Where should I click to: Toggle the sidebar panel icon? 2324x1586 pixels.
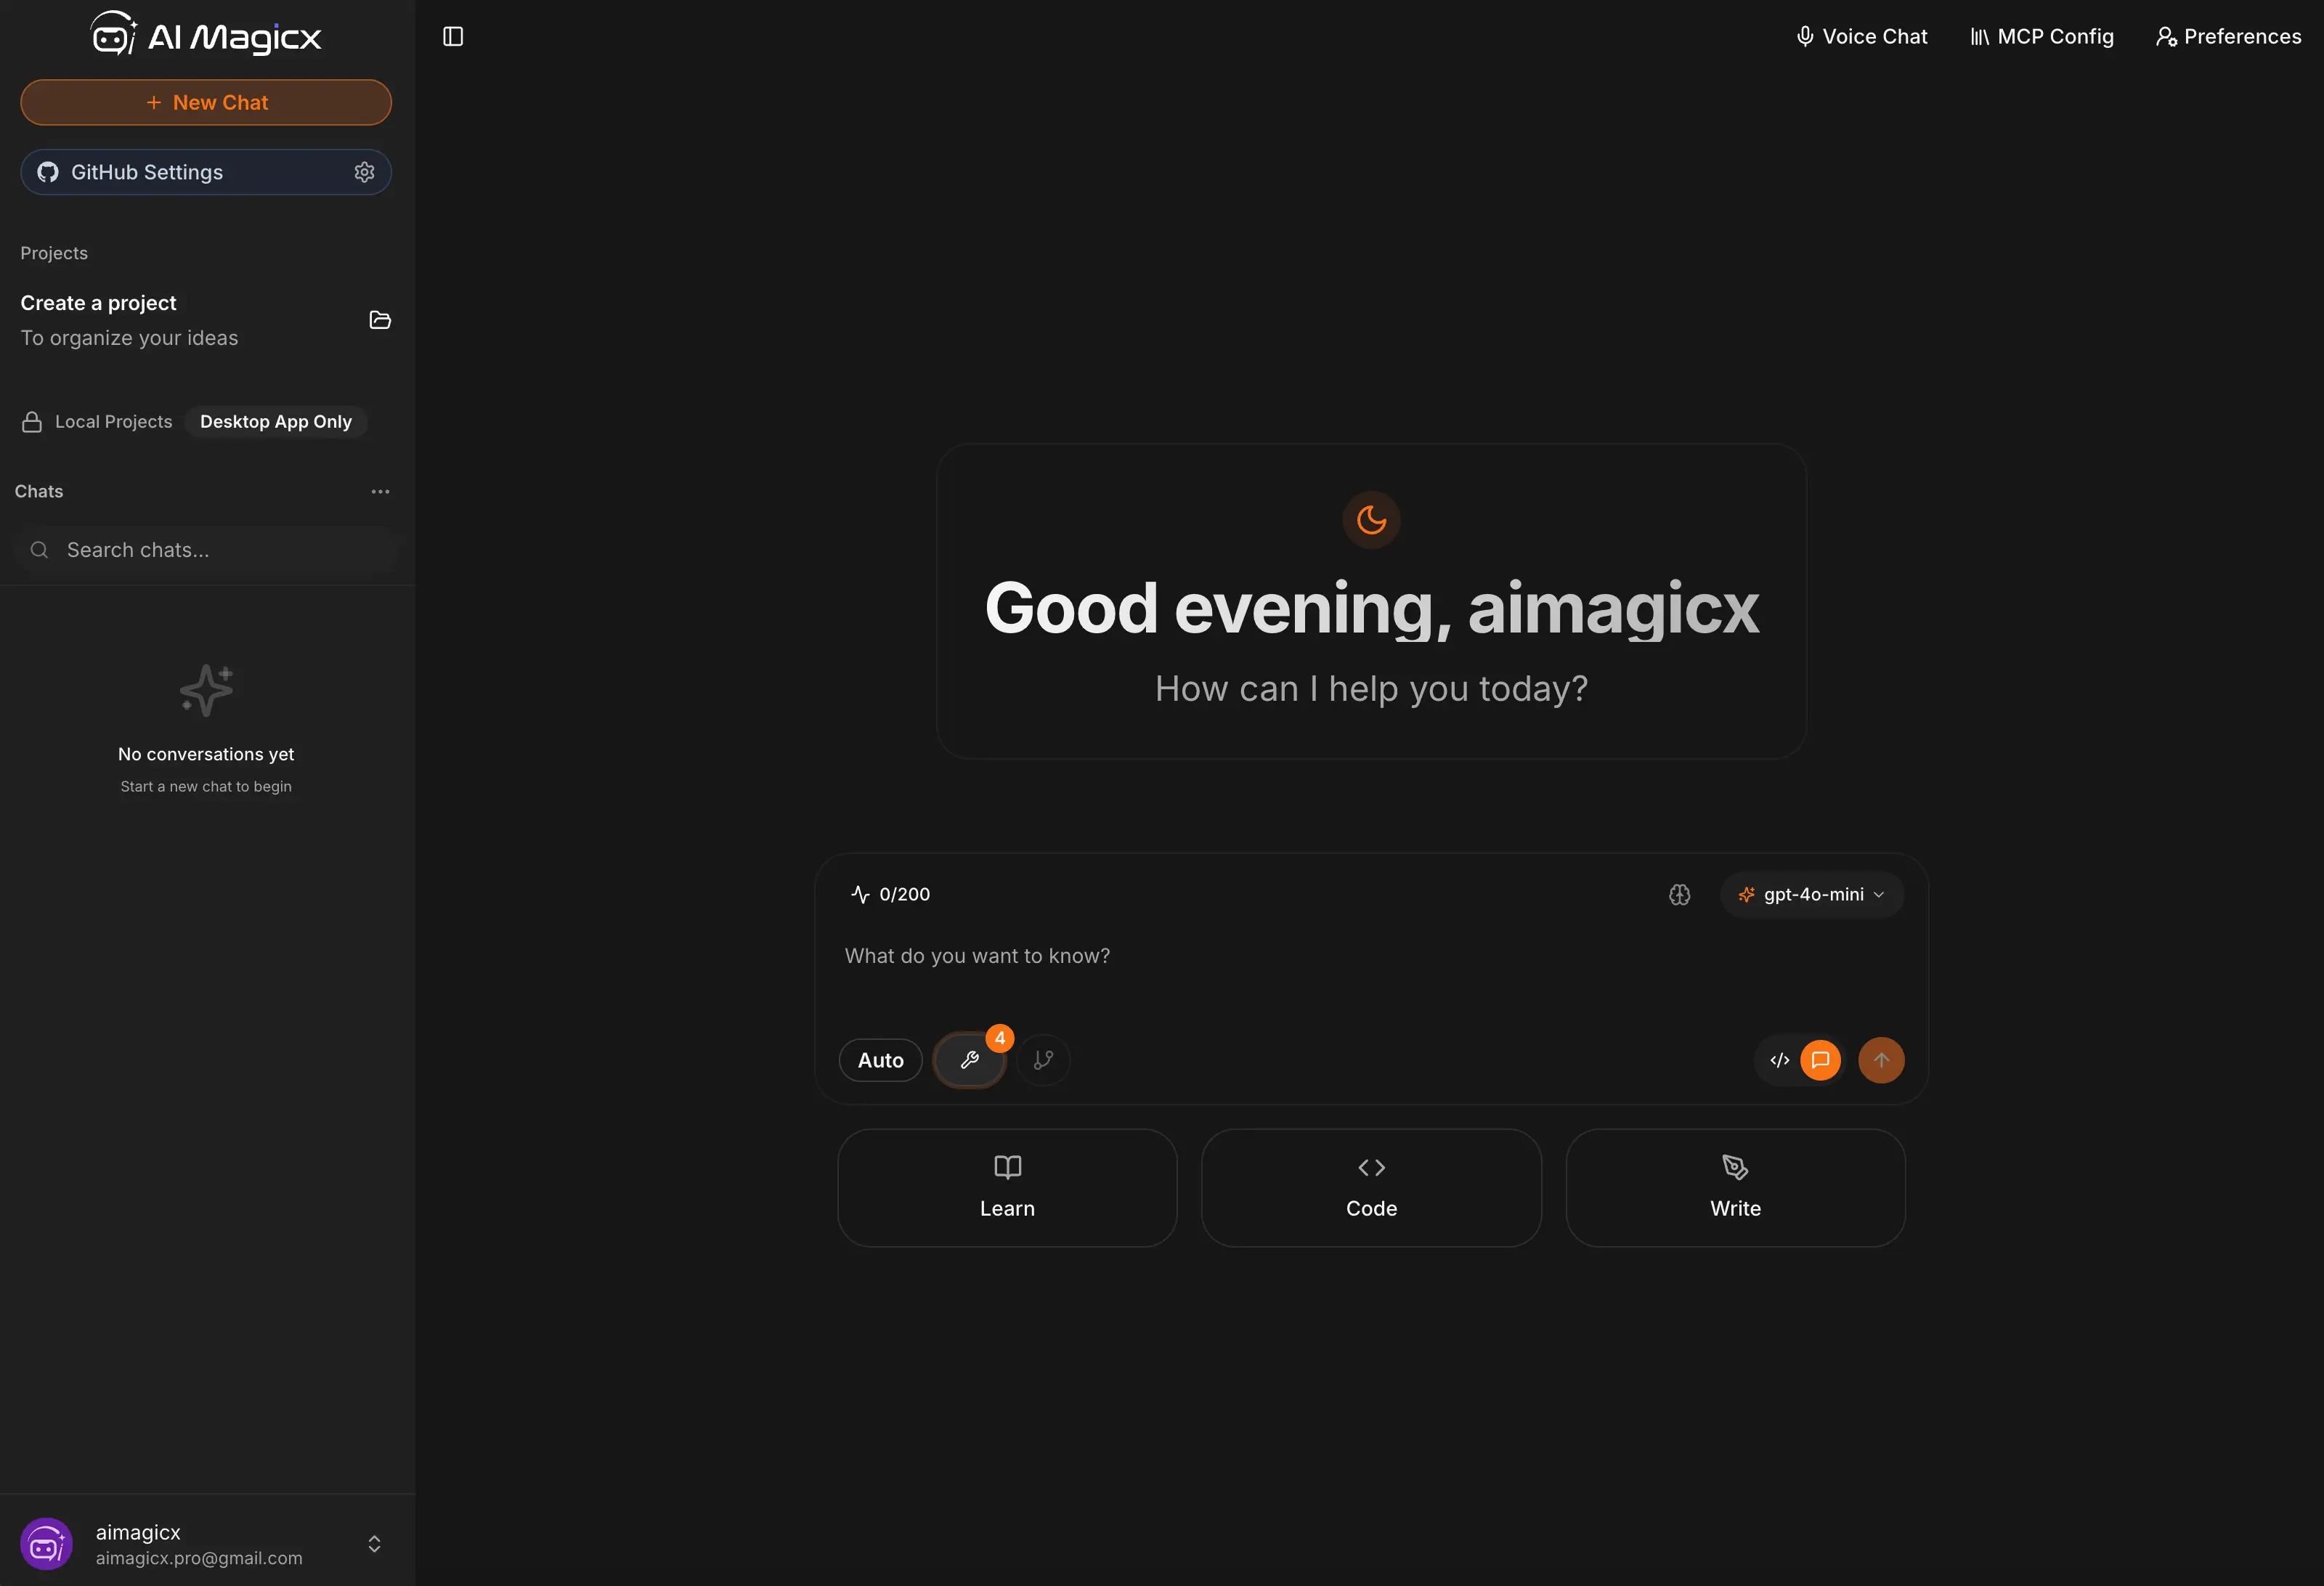[x=453, y=36]
